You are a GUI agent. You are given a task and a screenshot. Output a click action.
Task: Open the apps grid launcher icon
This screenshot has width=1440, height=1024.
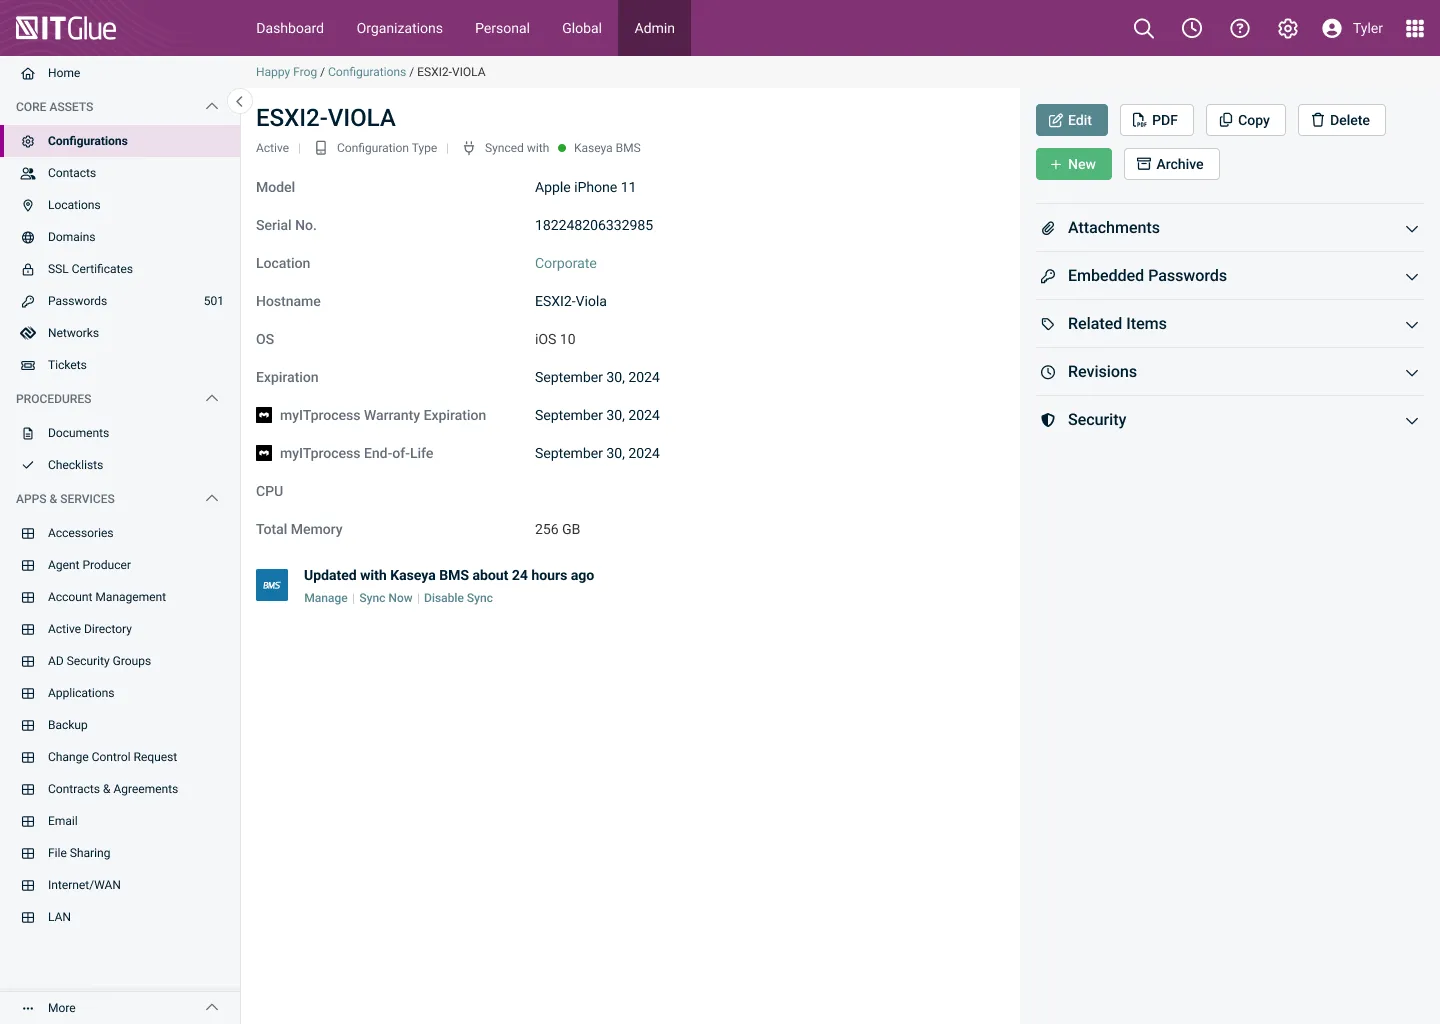1414,28
